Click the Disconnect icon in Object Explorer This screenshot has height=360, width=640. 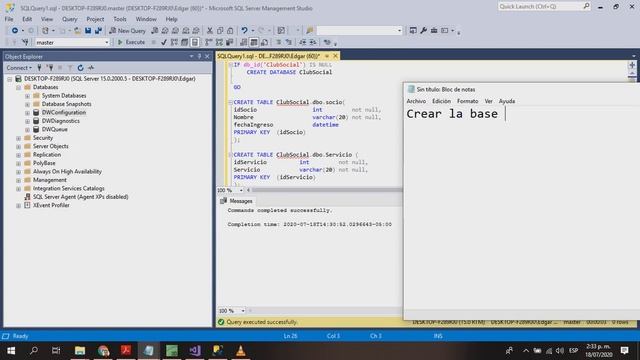point(50,68)
